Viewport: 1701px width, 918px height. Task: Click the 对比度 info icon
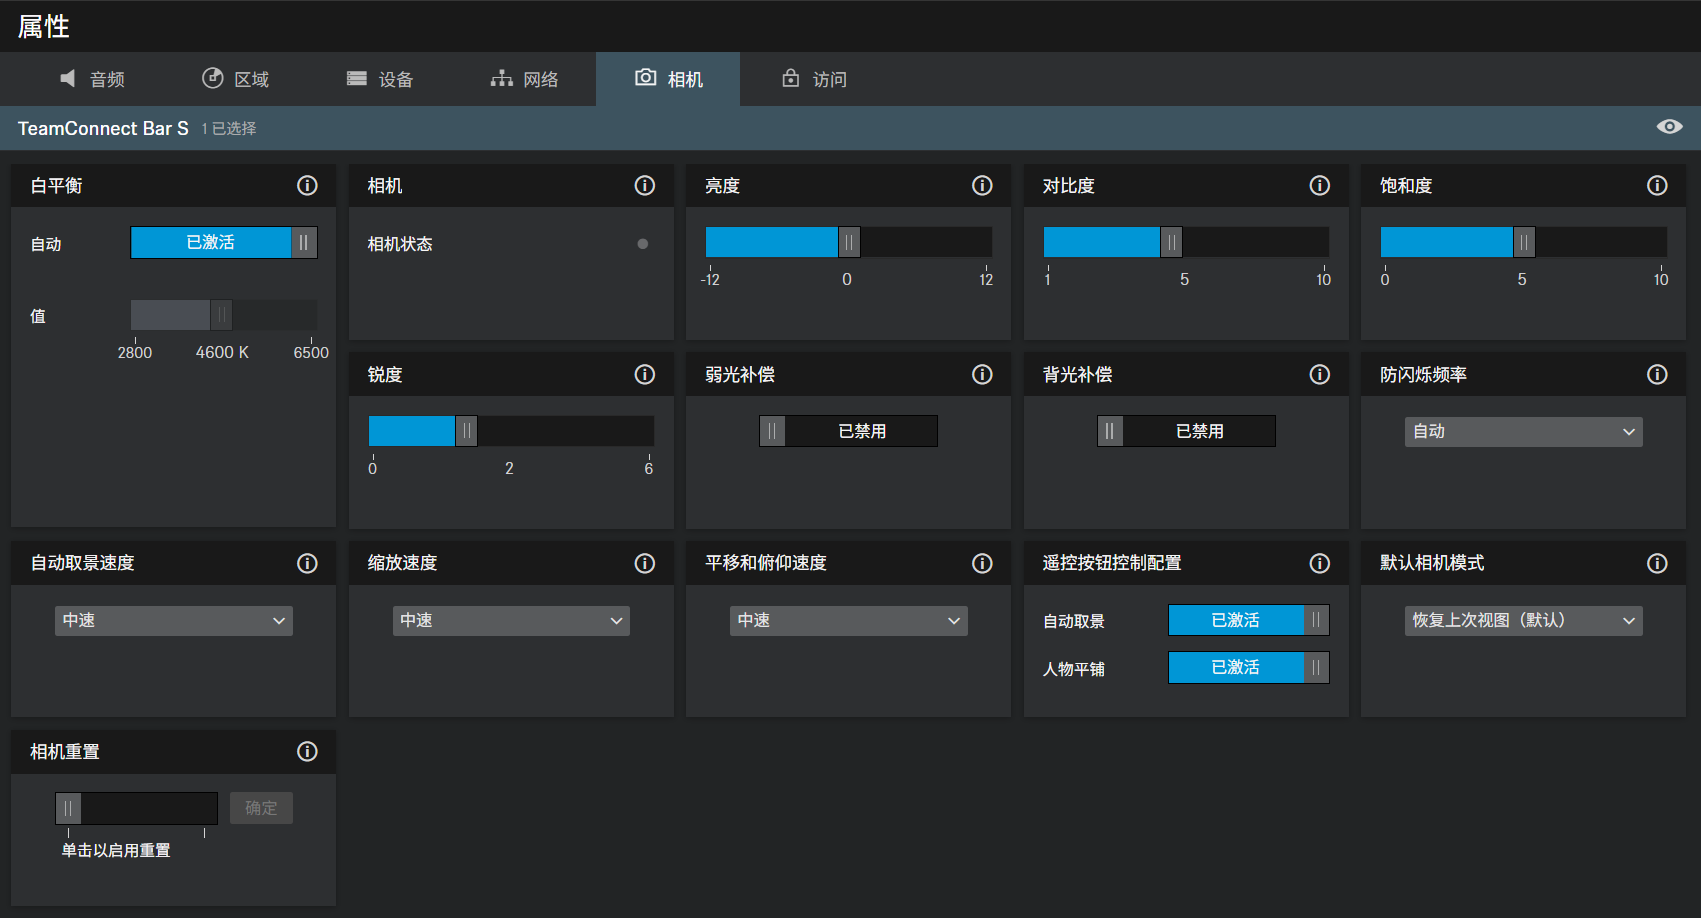[x=1319, y=186]
